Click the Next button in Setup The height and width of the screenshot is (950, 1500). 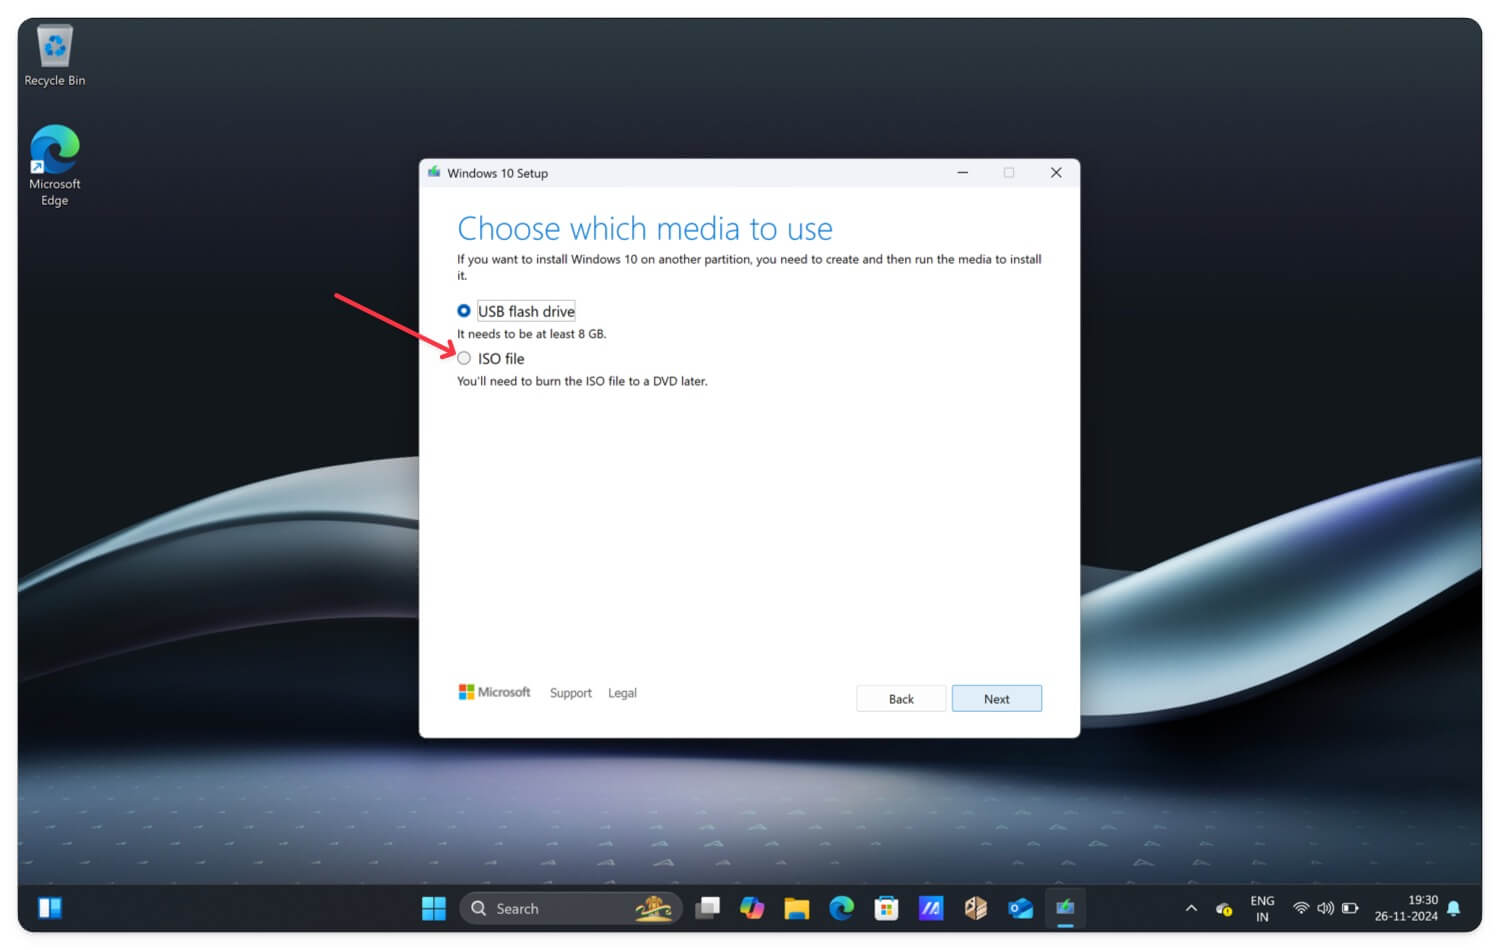coord(996,698)
